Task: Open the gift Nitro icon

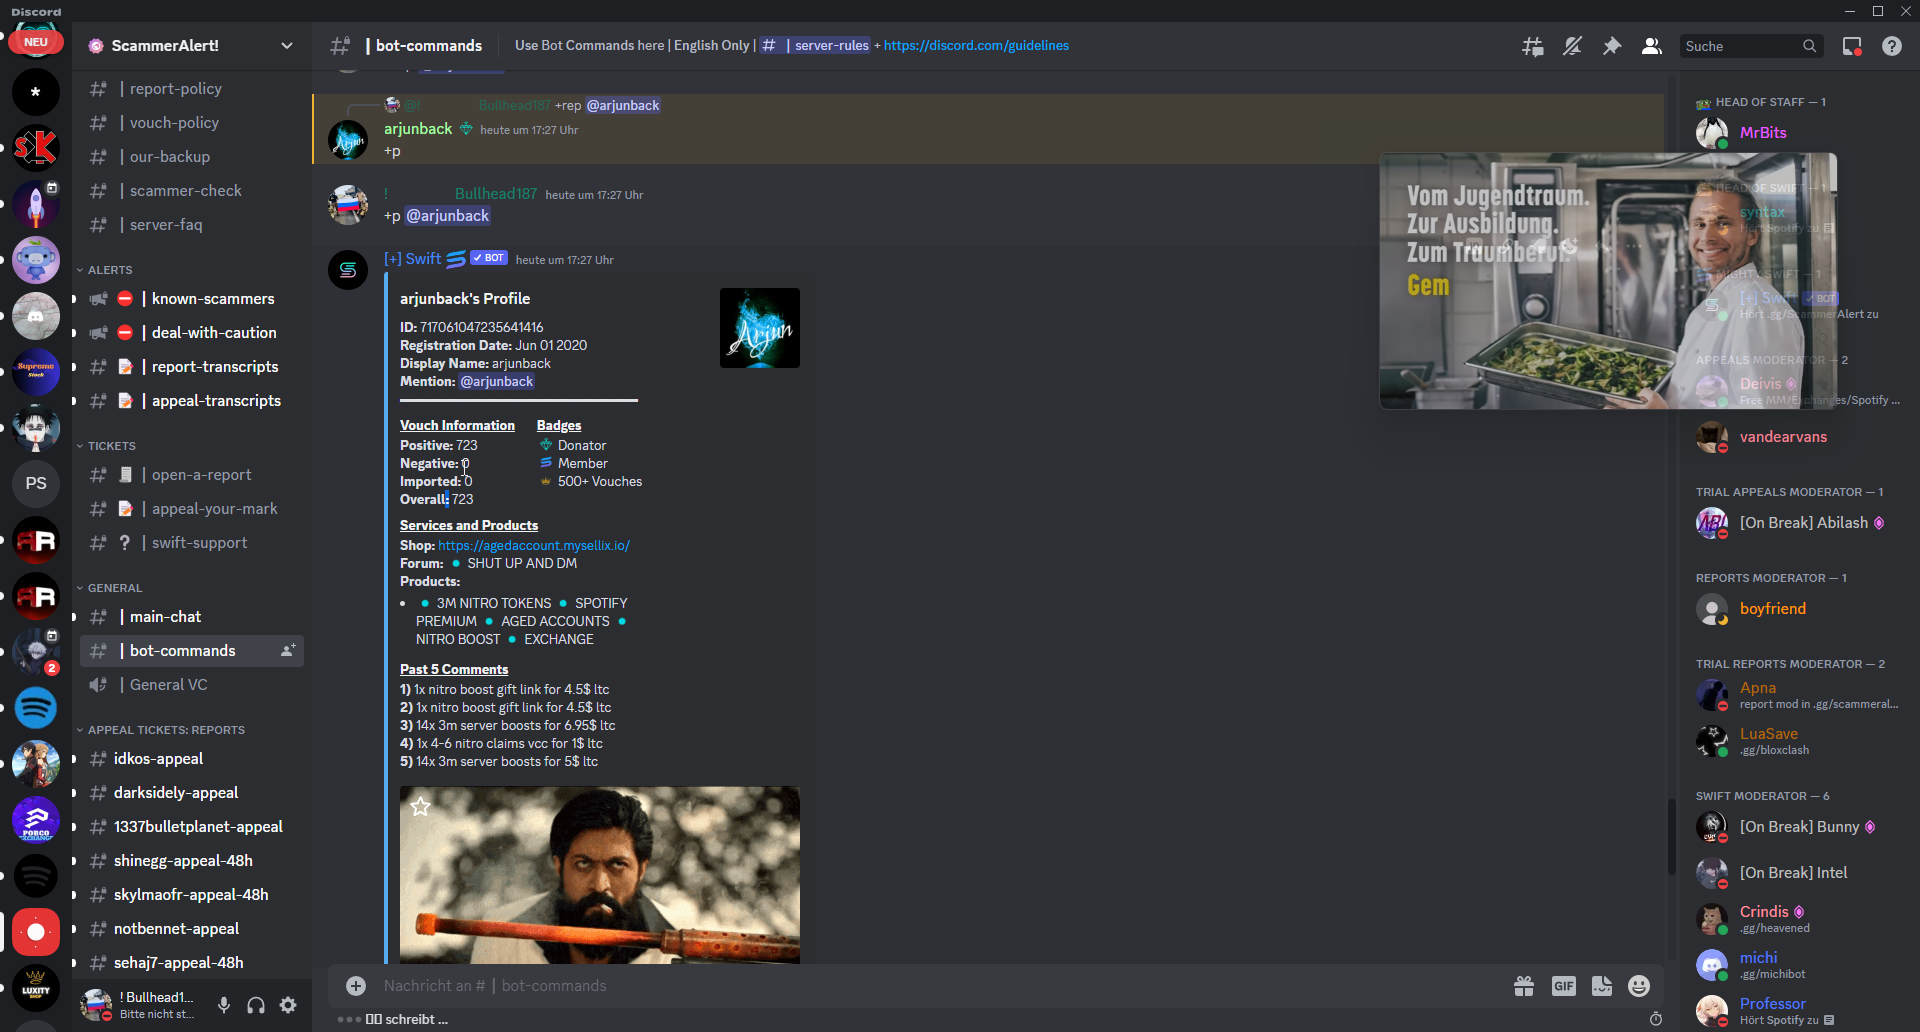Action: point(1524,986)
